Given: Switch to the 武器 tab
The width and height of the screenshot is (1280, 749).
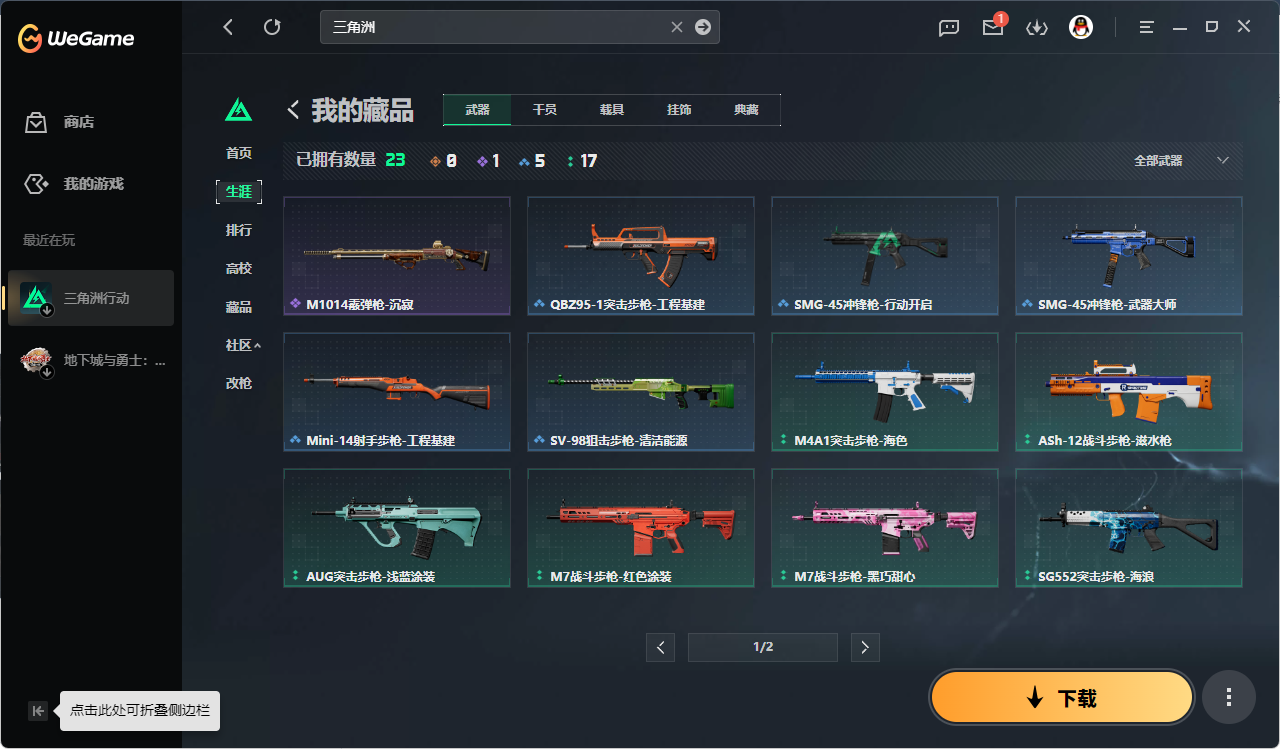Looking at the screenshot, I should coord(477,110).
